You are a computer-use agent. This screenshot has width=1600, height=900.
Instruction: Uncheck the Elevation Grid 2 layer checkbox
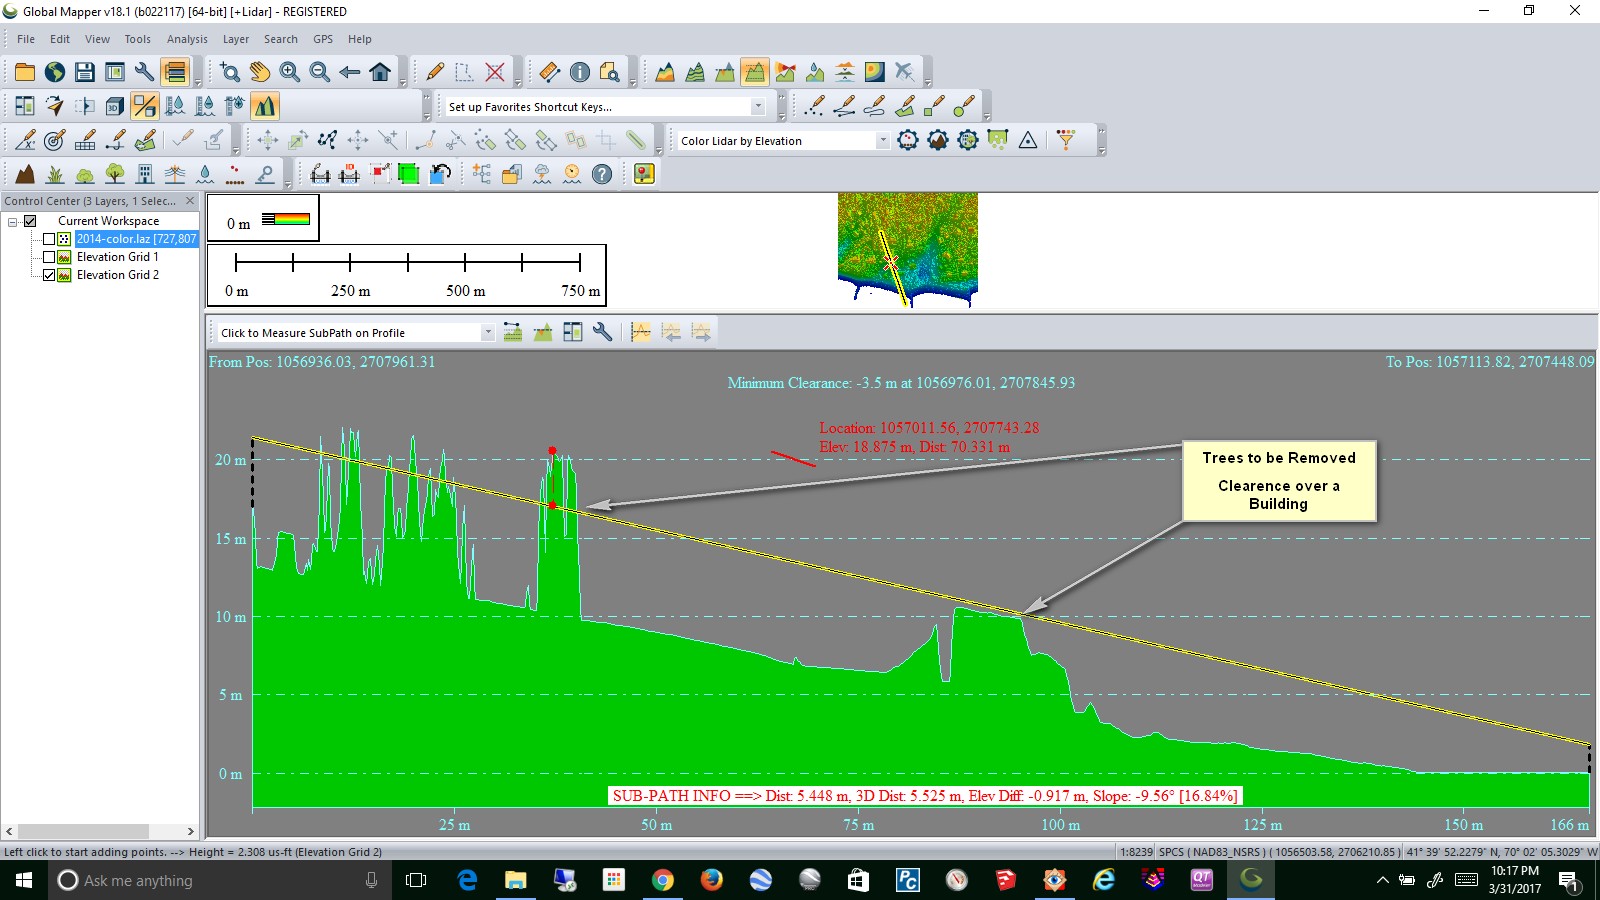[48, 275]
